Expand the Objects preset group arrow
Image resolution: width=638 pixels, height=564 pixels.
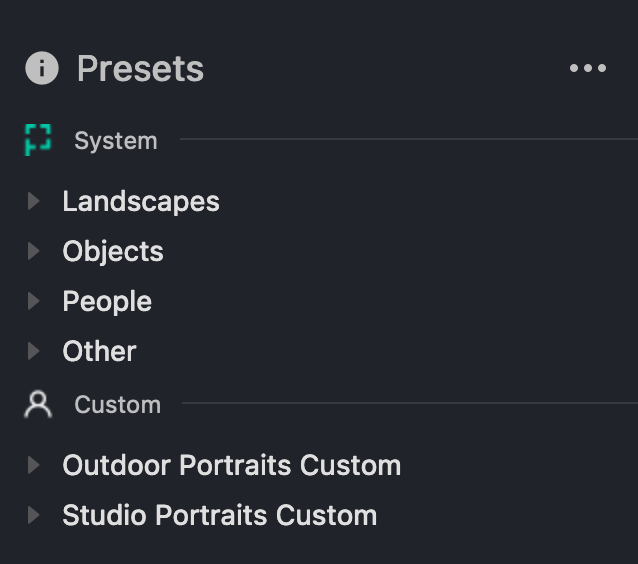(34, 251)
